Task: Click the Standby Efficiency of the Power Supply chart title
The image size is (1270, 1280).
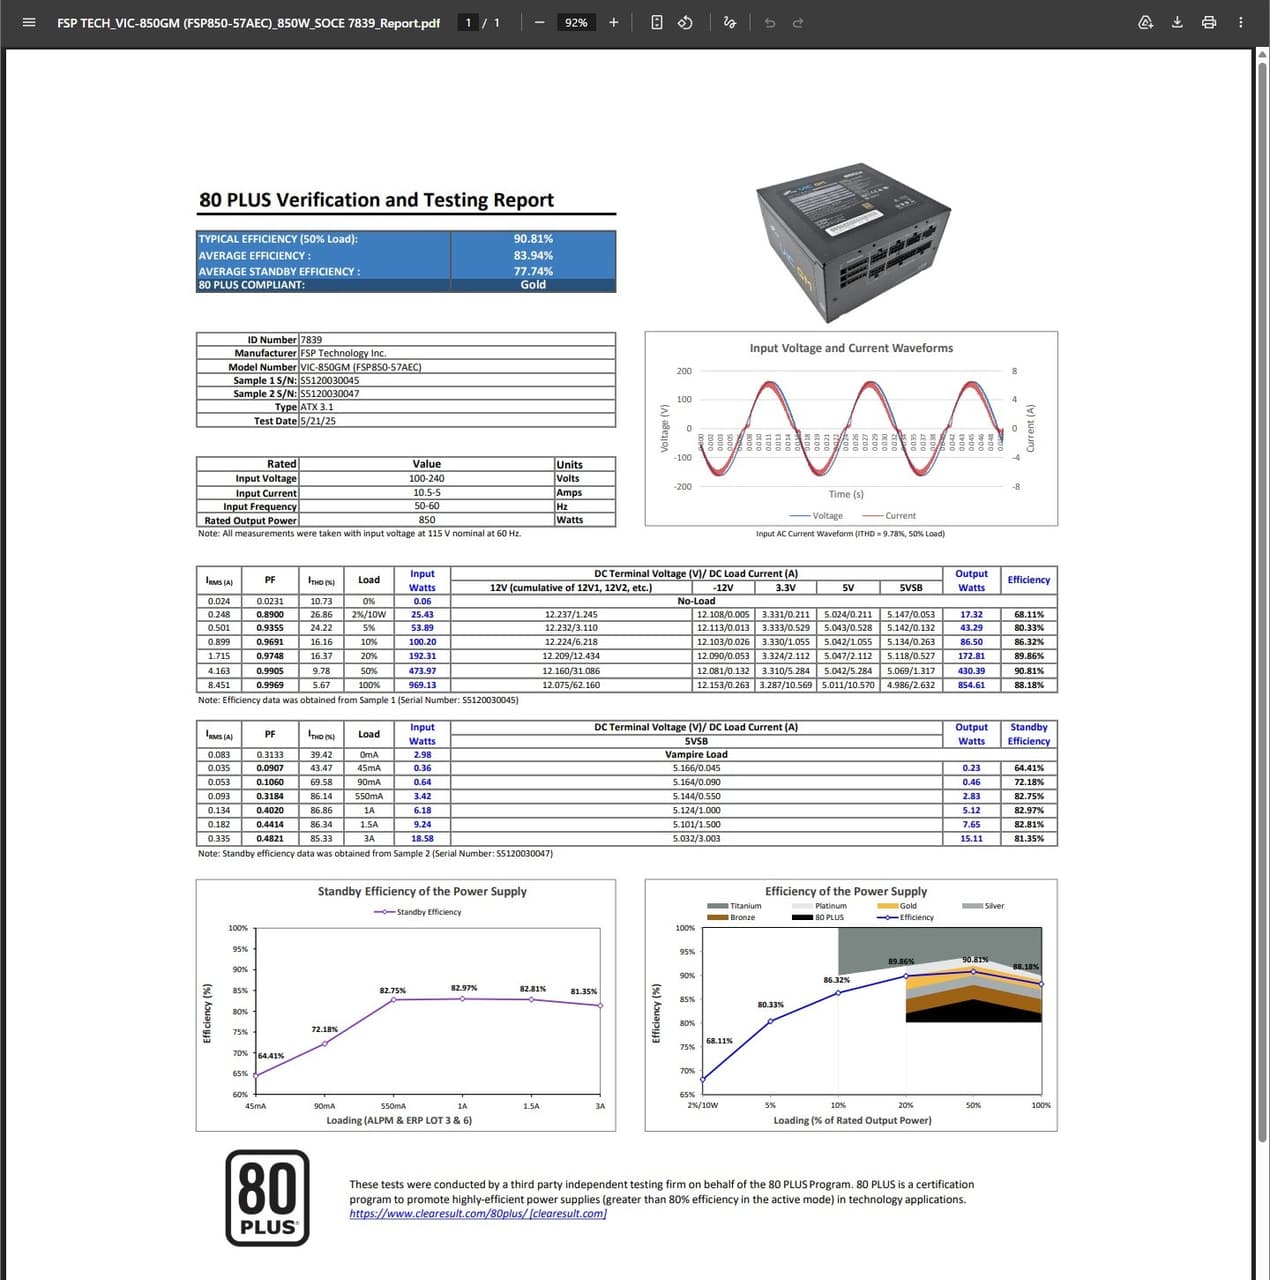Action: [x=422, y=891]
